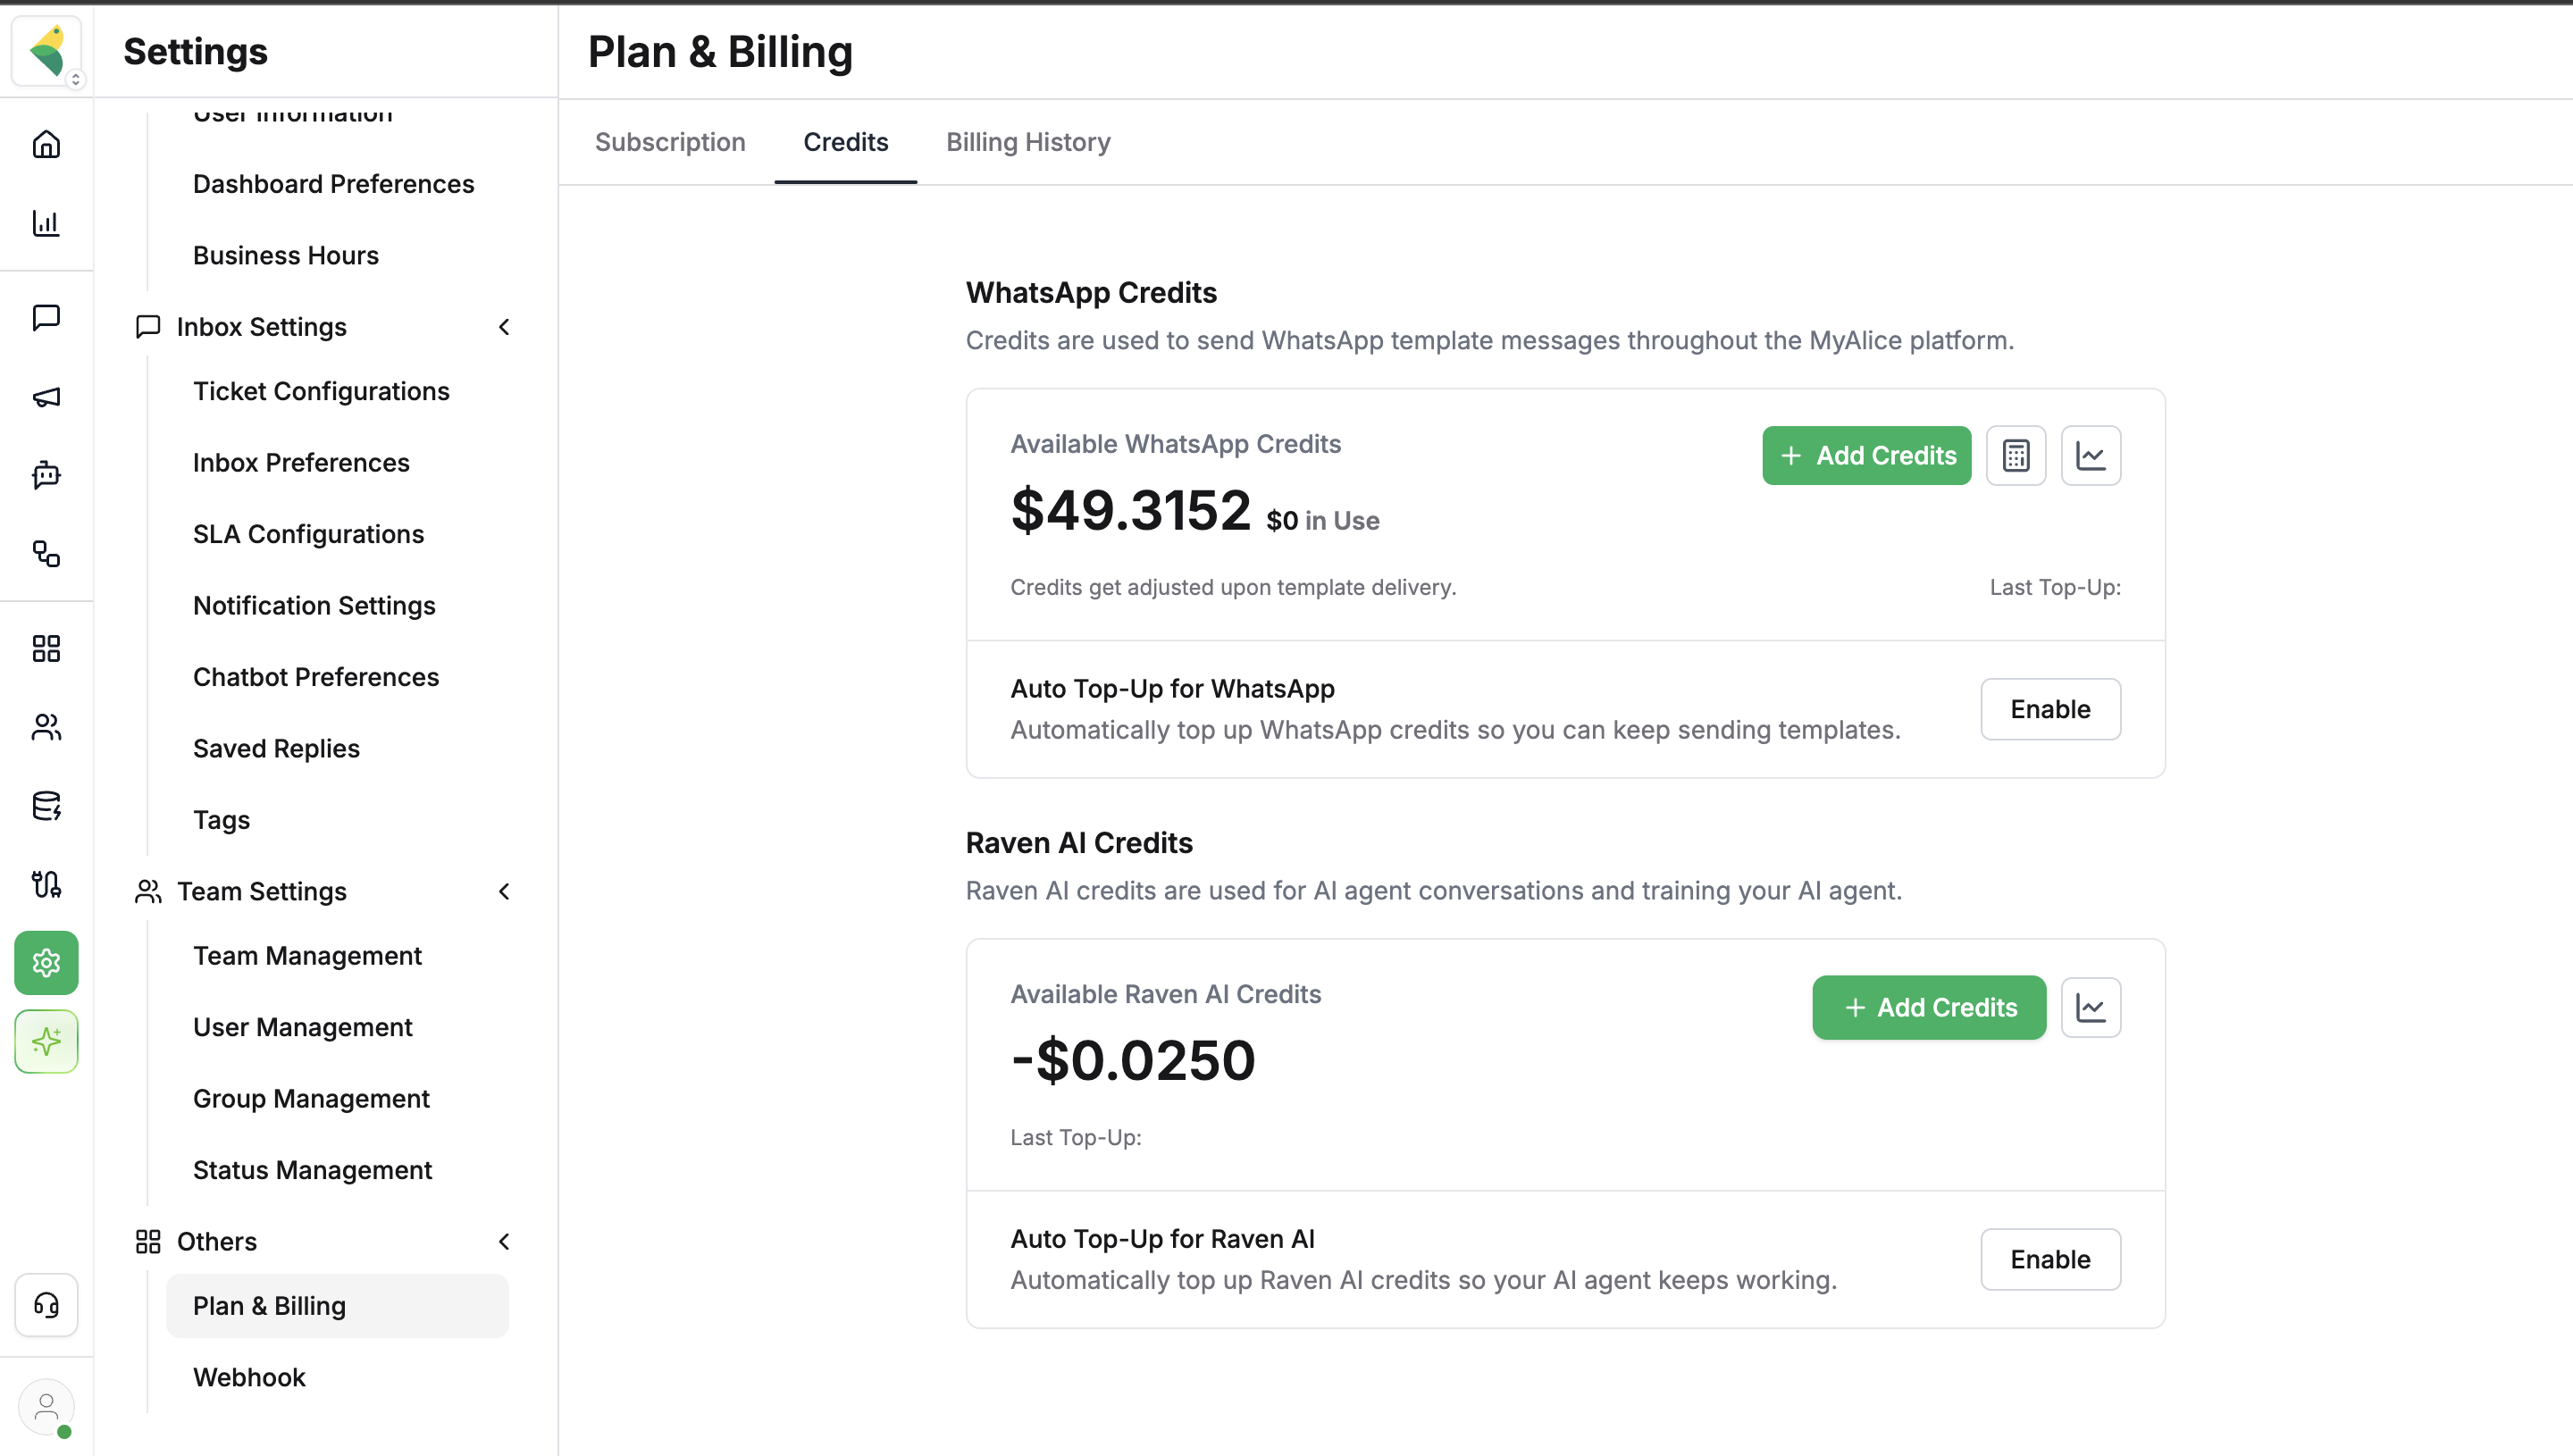Image resolution: width=2573 pixels, height=1456 pixels.
Task: Open Ticket Configurations
Action: coord(321,391)
